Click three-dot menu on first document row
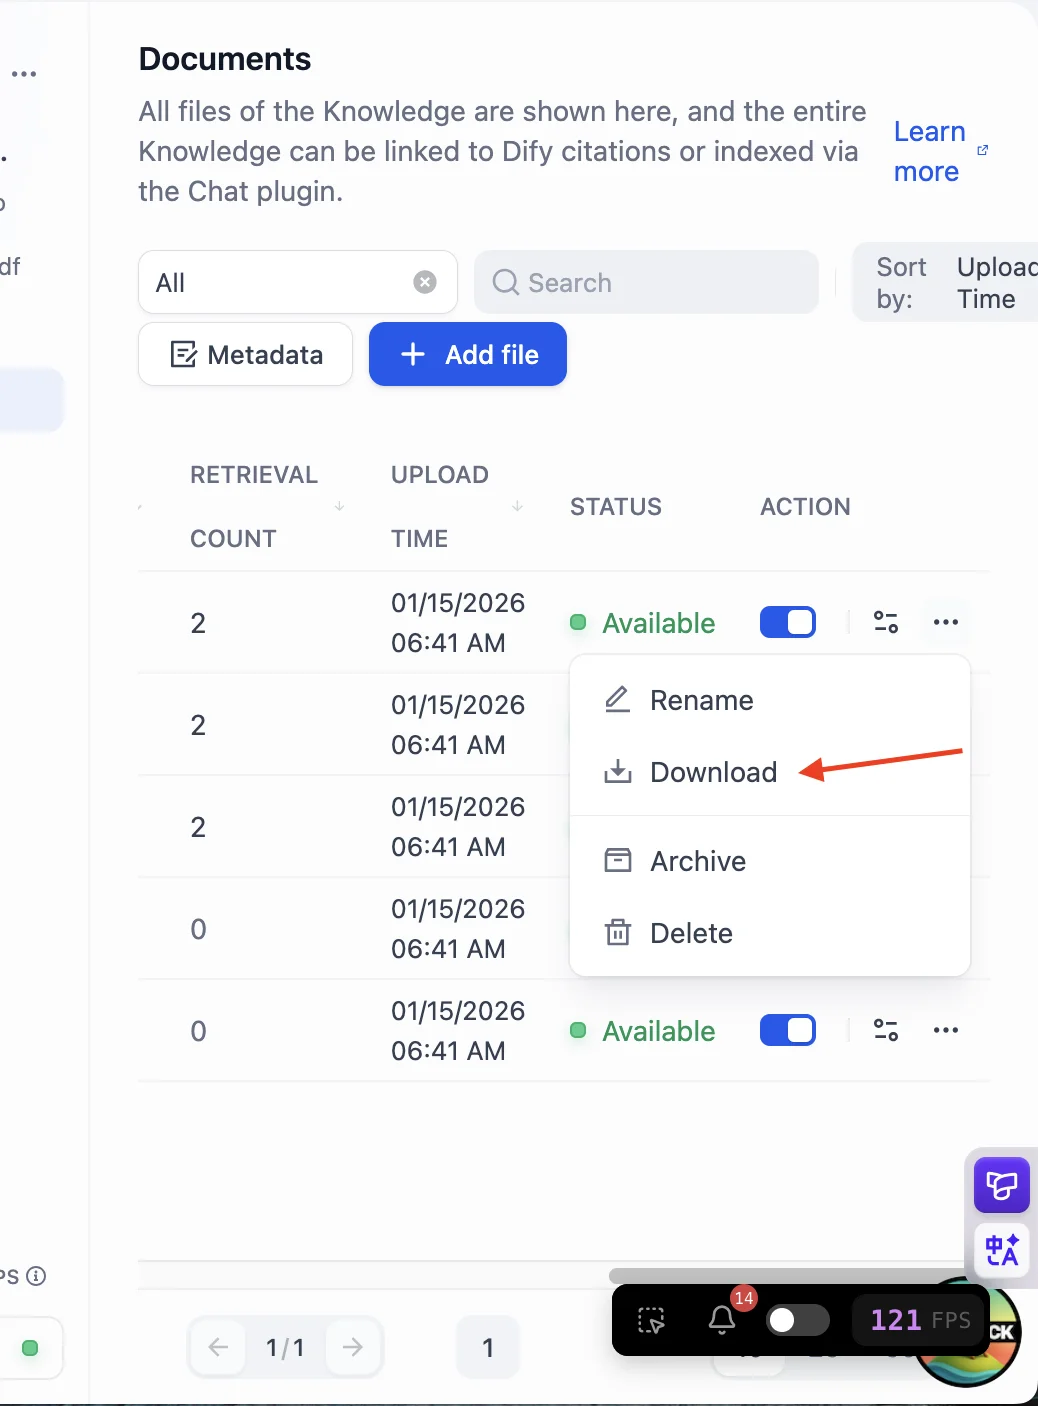 (945, 622)
